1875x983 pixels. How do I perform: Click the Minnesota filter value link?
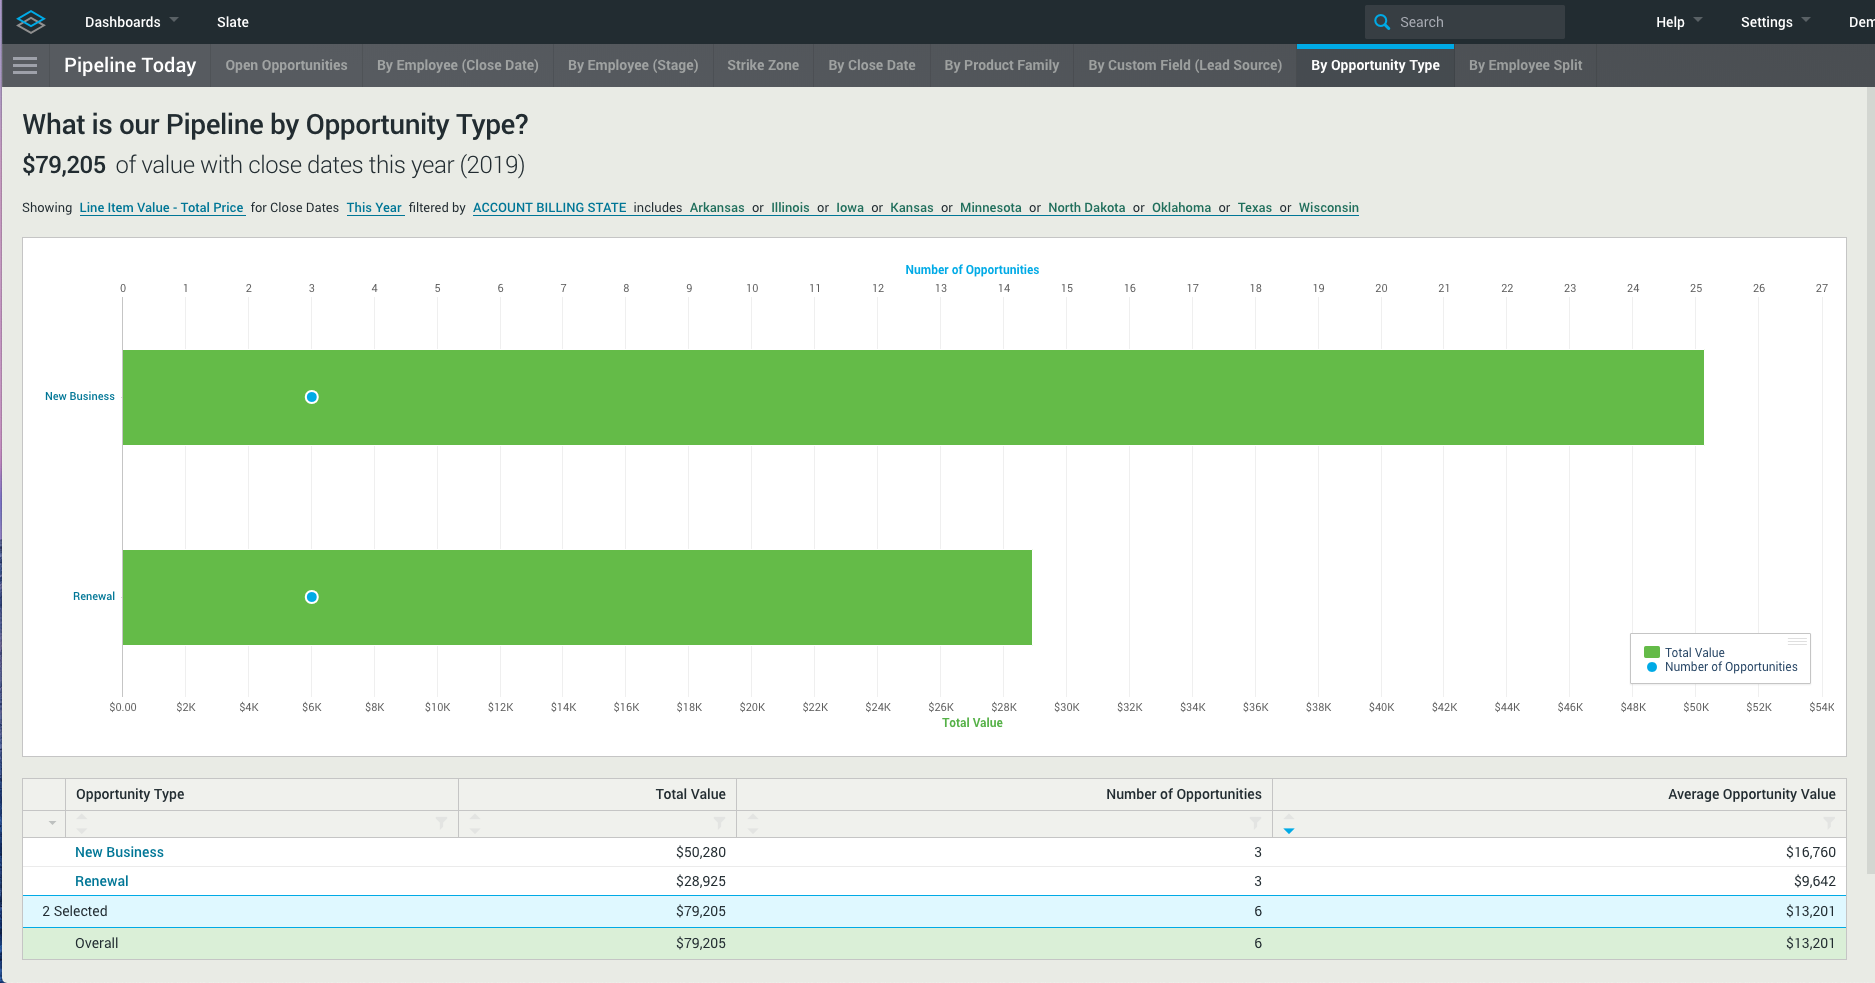click(x=991, y=208)
